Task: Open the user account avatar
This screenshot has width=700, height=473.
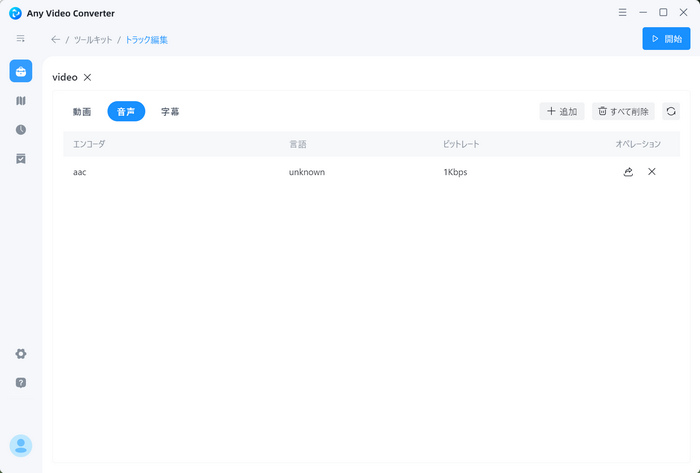Action: pyautogui.click(x=21, y=445)
